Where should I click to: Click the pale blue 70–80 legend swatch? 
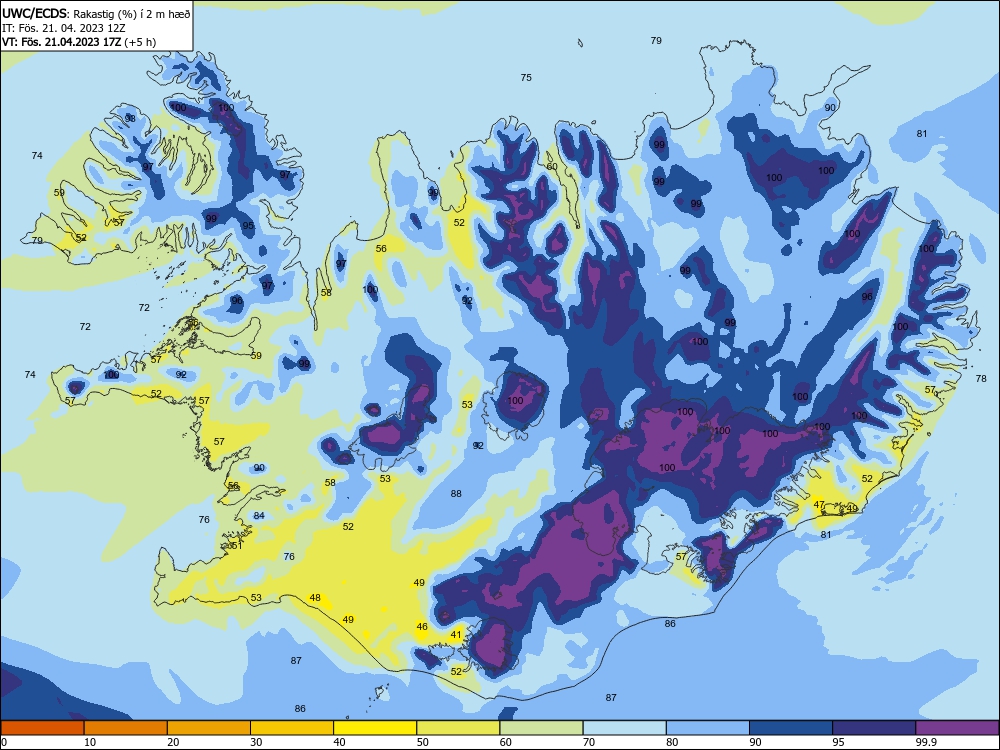(624, 728)
